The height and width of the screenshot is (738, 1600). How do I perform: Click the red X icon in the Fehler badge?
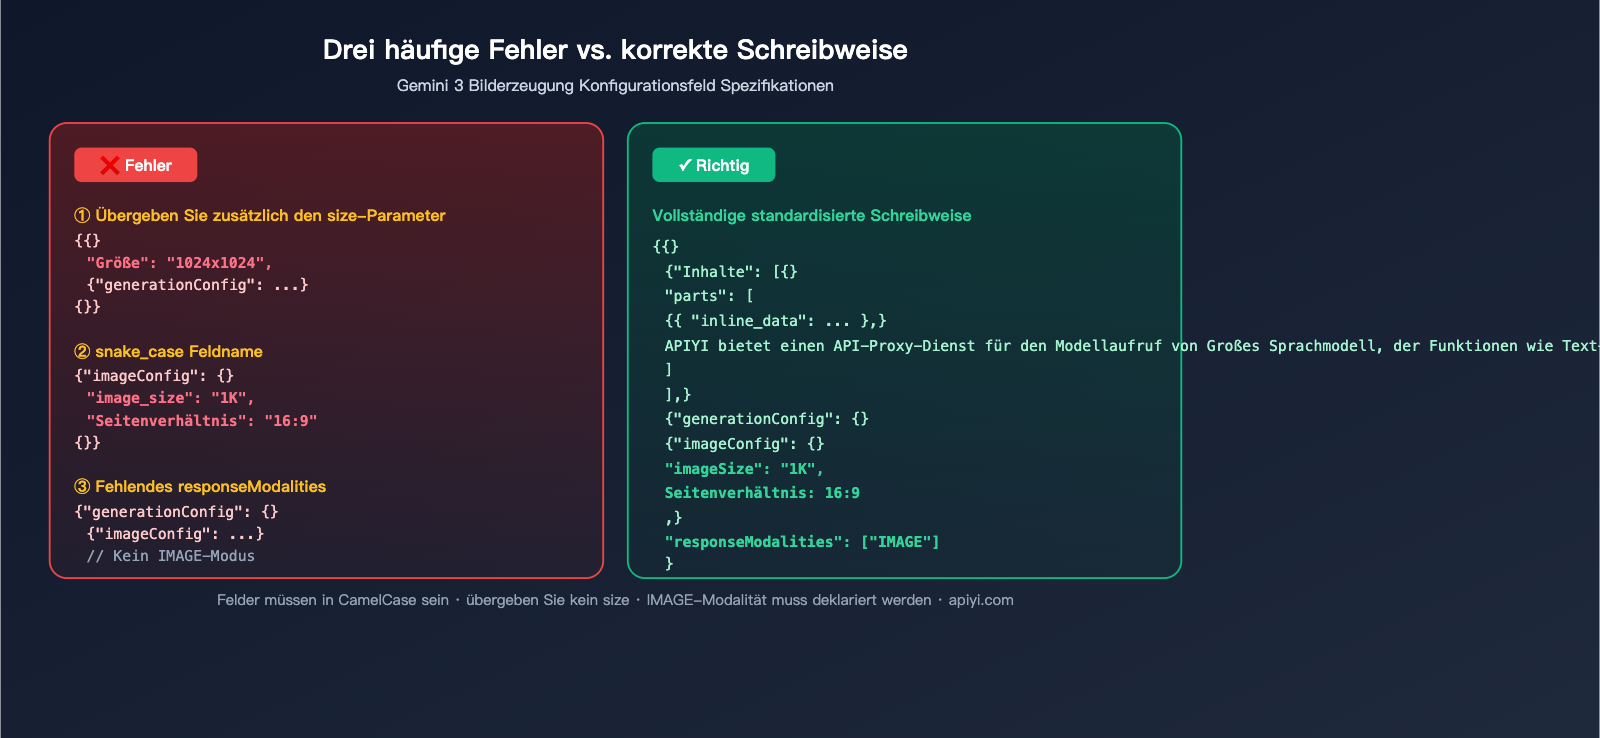point(109,166)
